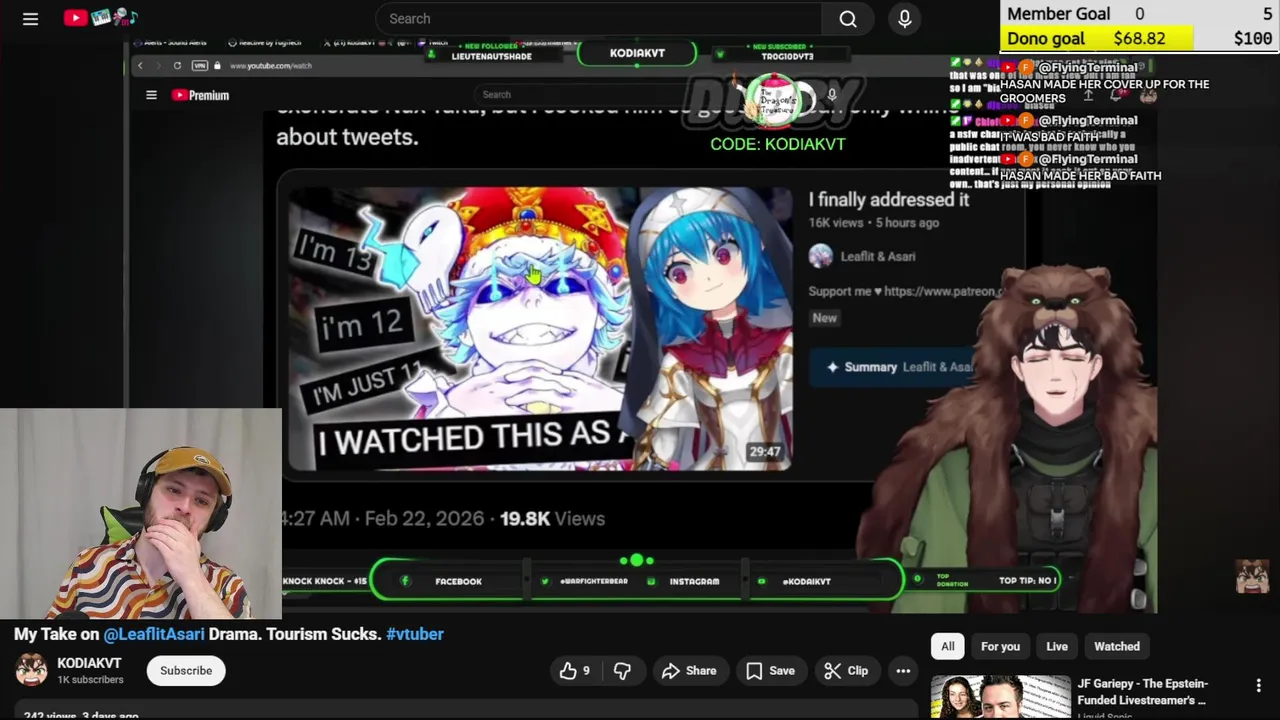
Task: Click the video player area
Action: pyautogui.click(x=640, y=328)
